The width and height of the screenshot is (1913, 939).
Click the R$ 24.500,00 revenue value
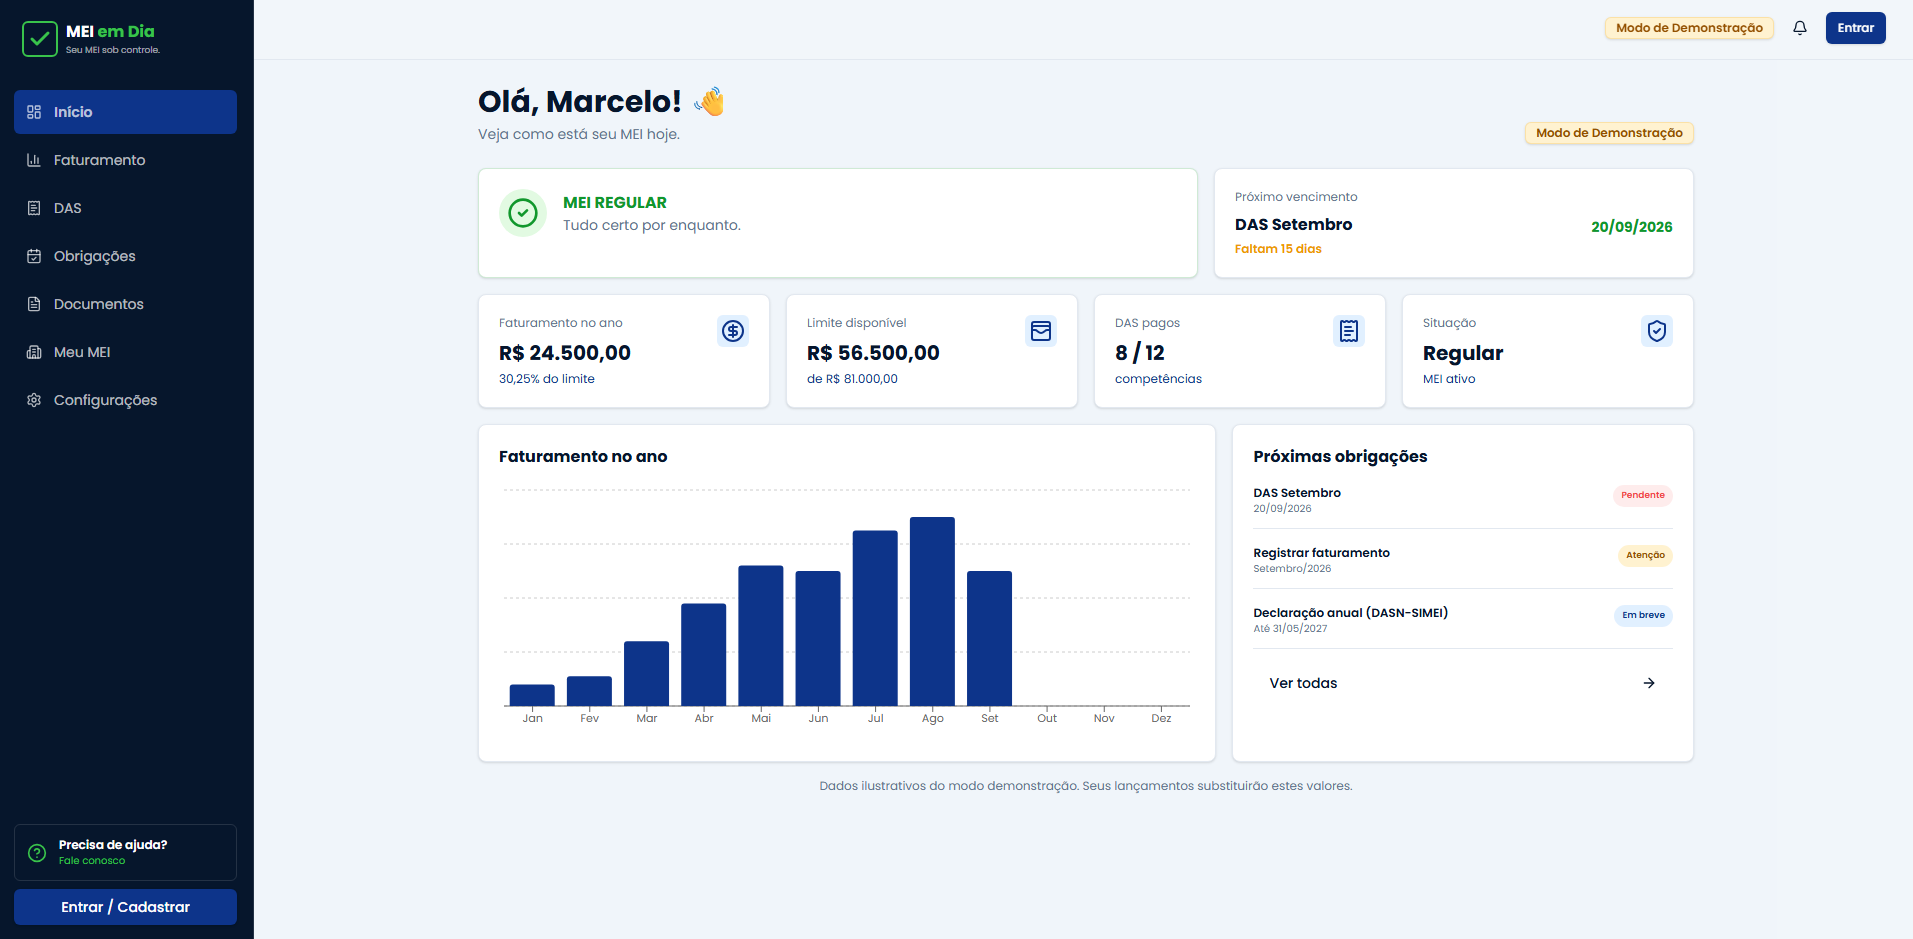click(x=565, y=353)
